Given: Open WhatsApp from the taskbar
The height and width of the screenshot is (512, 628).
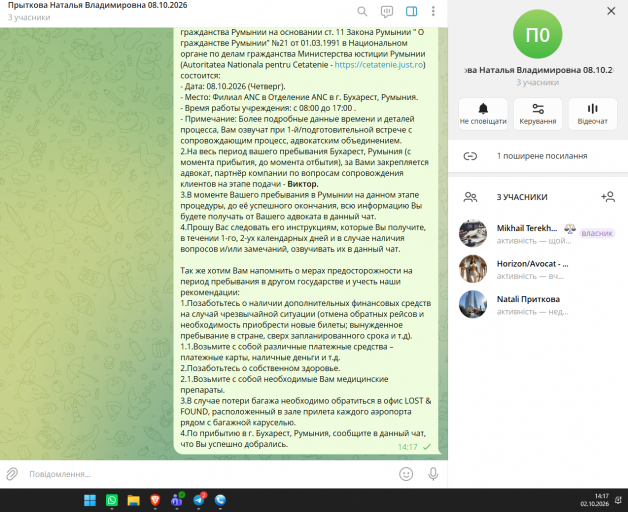Looking at the screenshot, I should (112, 500).
